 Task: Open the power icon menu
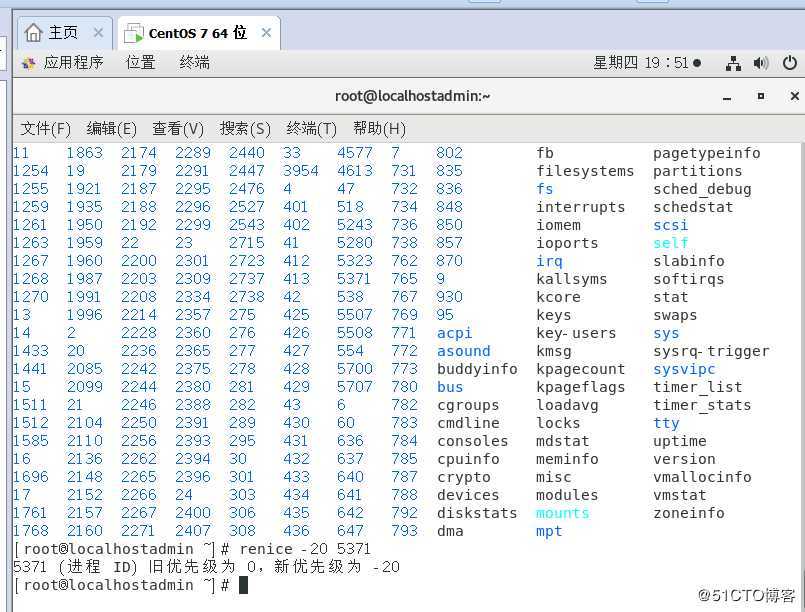click(790, 63)
